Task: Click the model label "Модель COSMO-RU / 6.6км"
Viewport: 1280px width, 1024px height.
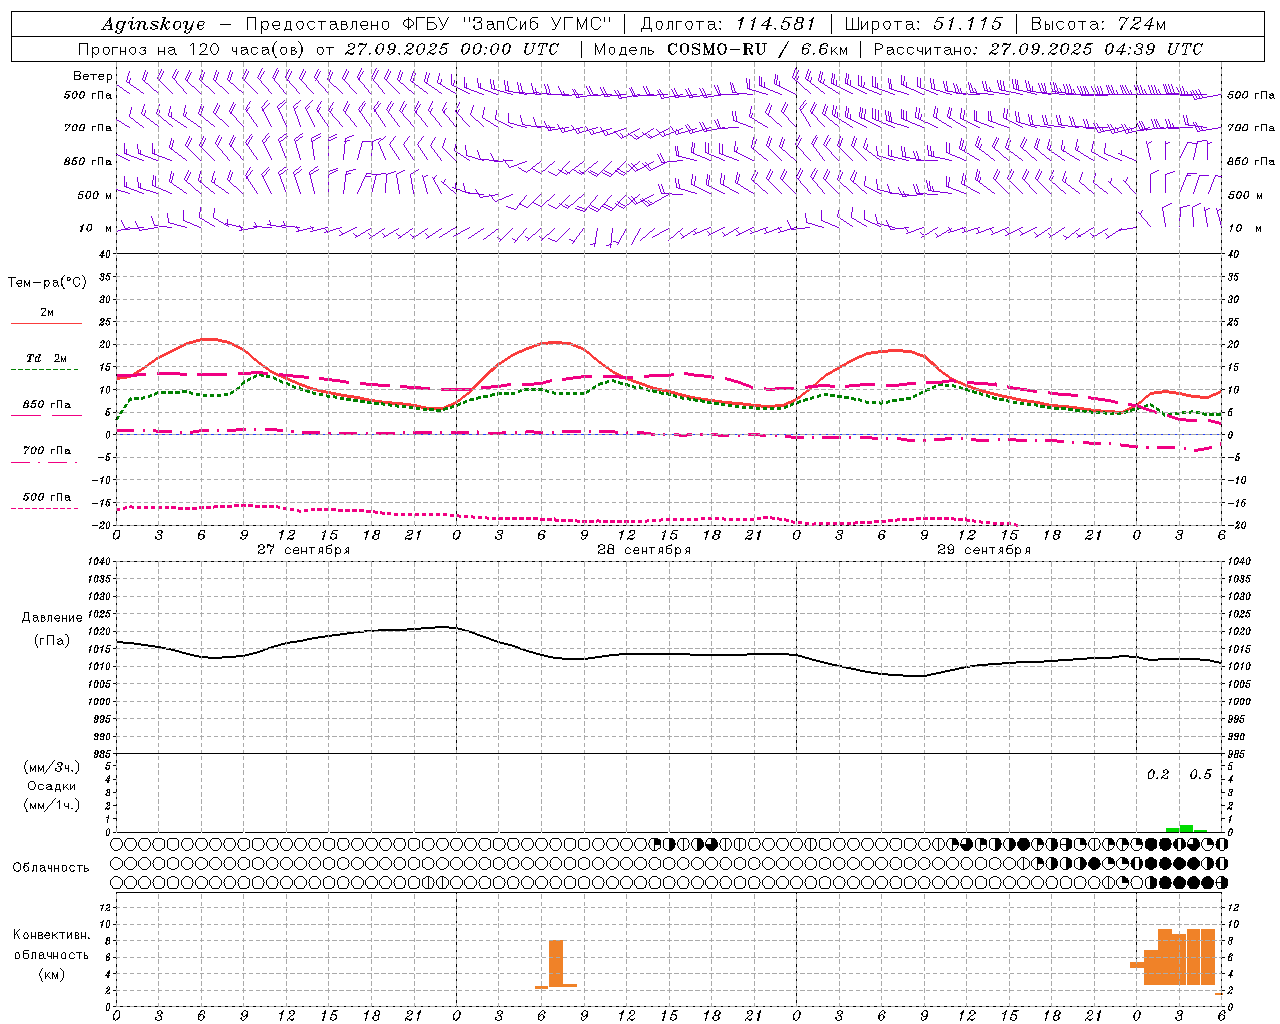Action: tap(721, 49)
